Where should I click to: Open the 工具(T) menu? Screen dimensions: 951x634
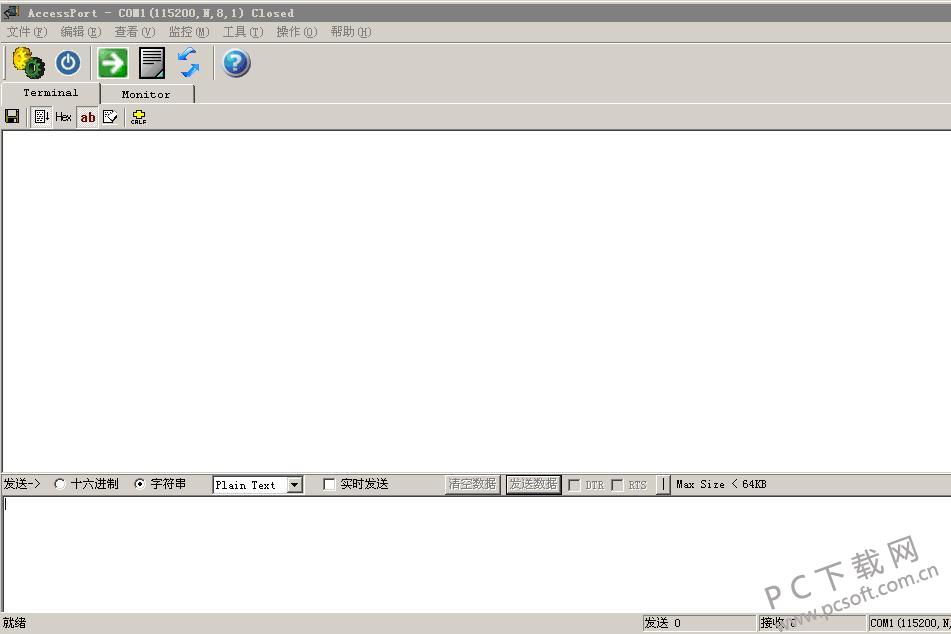point(243,32)
